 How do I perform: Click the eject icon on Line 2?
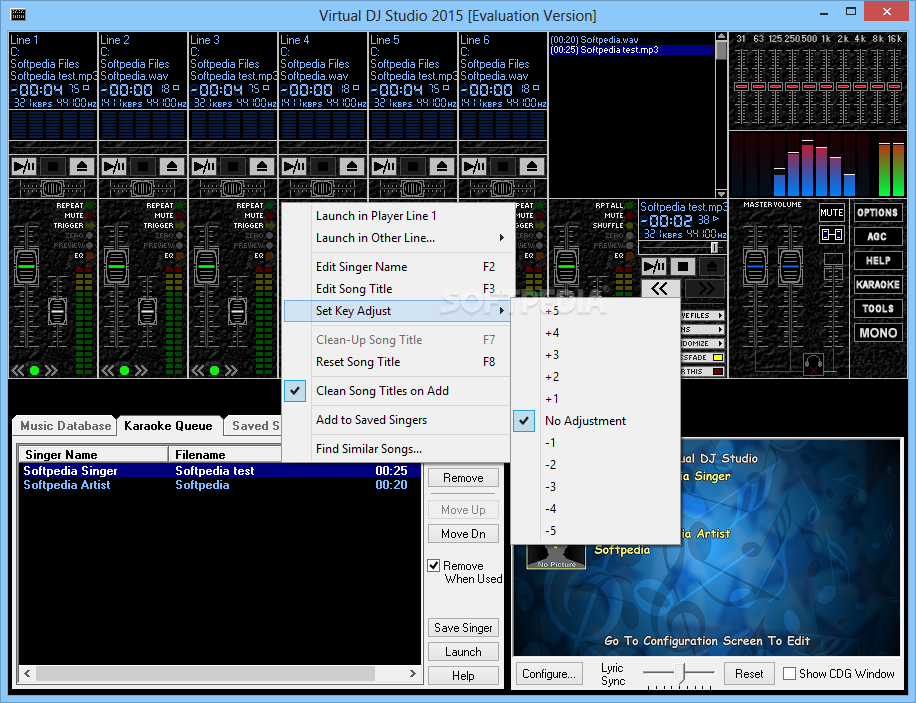(173, 166)
